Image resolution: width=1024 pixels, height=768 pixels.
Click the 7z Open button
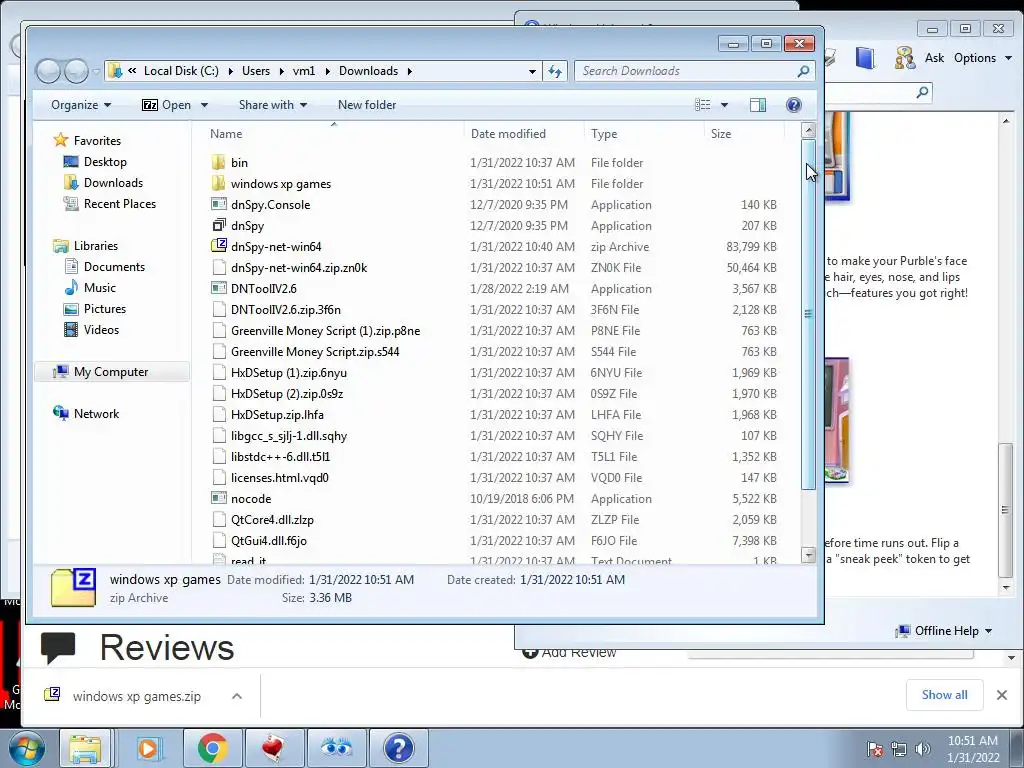coord(166,105)
